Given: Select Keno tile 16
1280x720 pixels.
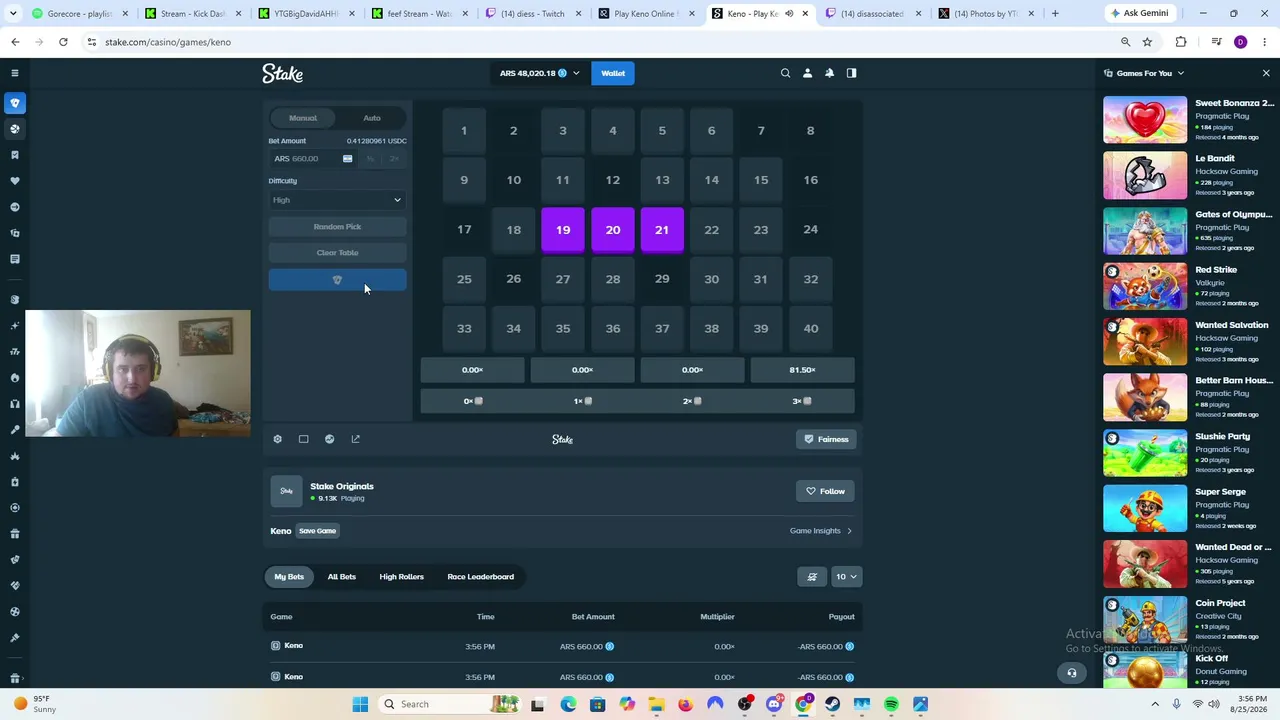Looking at the screenshot, I should (x=810, y=180).
